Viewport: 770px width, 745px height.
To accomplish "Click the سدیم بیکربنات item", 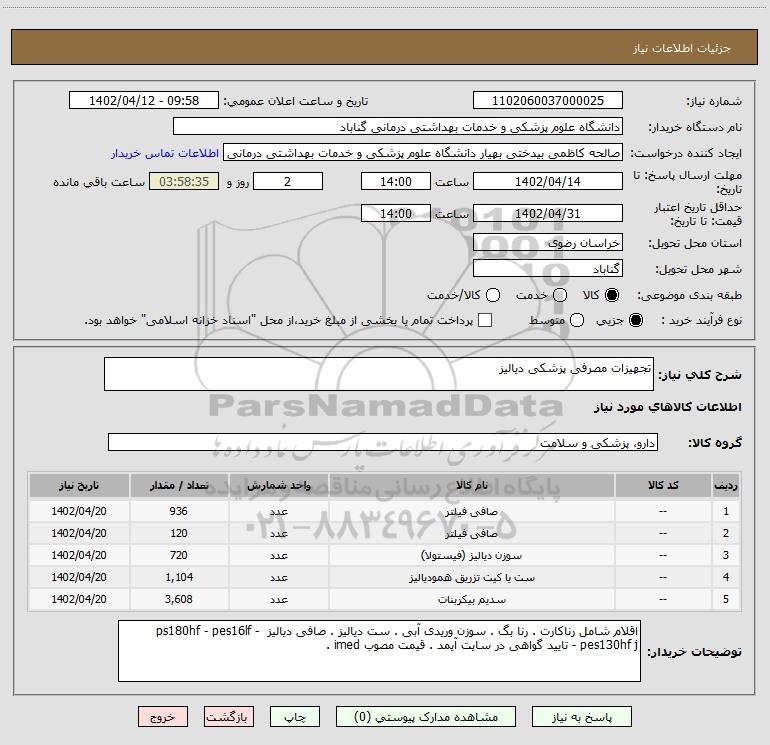I will tap(471, 600).
